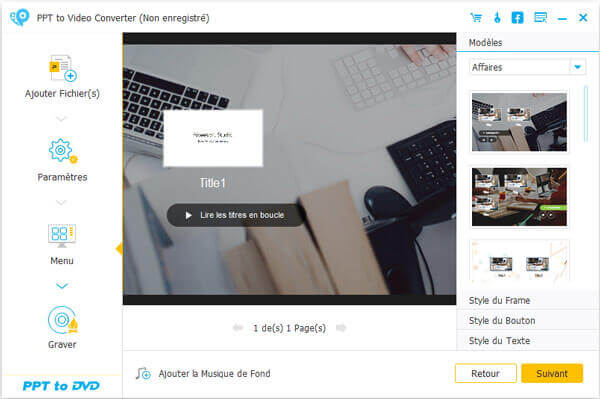
Task: Open the Affaires template category dropdown
Action: tap(527, 67)
